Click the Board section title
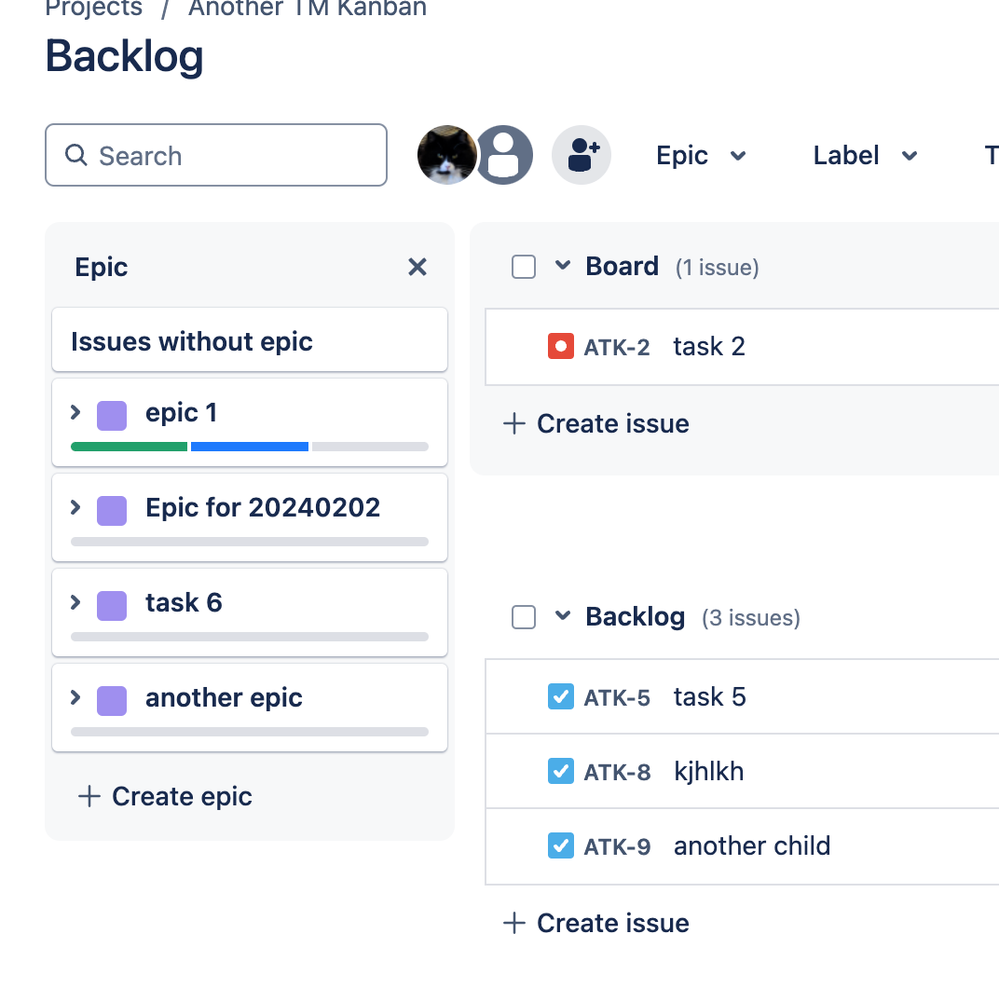Image resolution: width=999 pixels, height=992 pixels. pyautogui.click(x=622, y=266)
